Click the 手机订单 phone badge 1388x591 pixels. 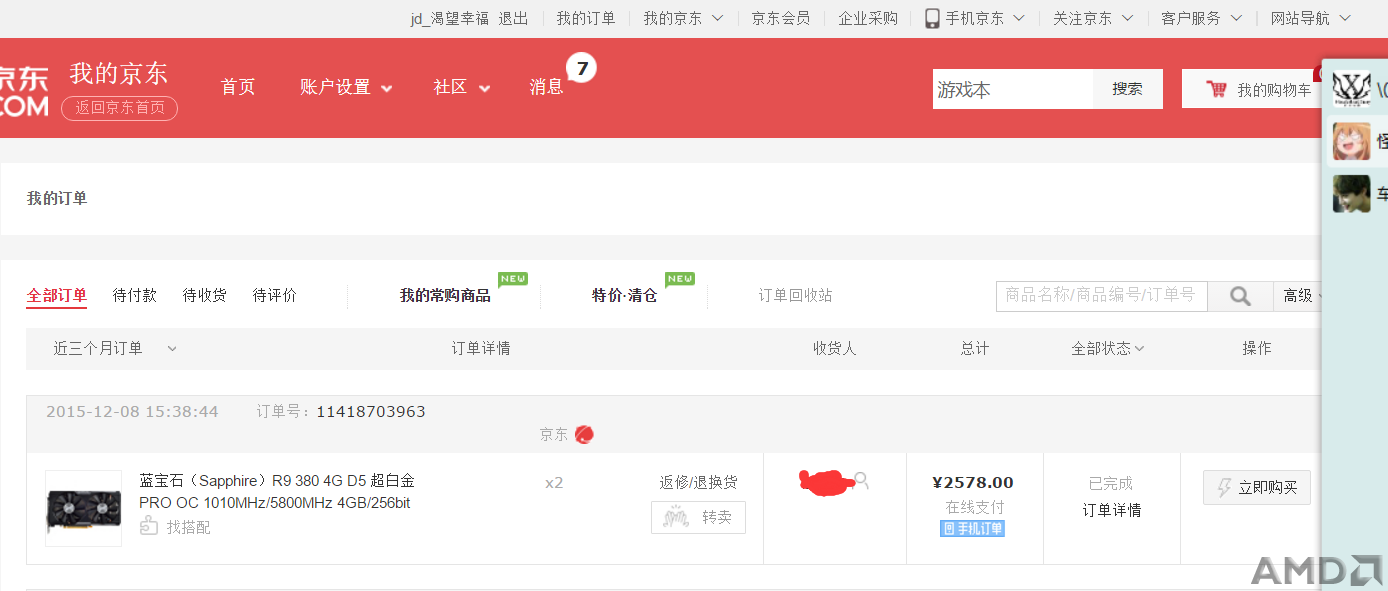(x=972, y=528)
